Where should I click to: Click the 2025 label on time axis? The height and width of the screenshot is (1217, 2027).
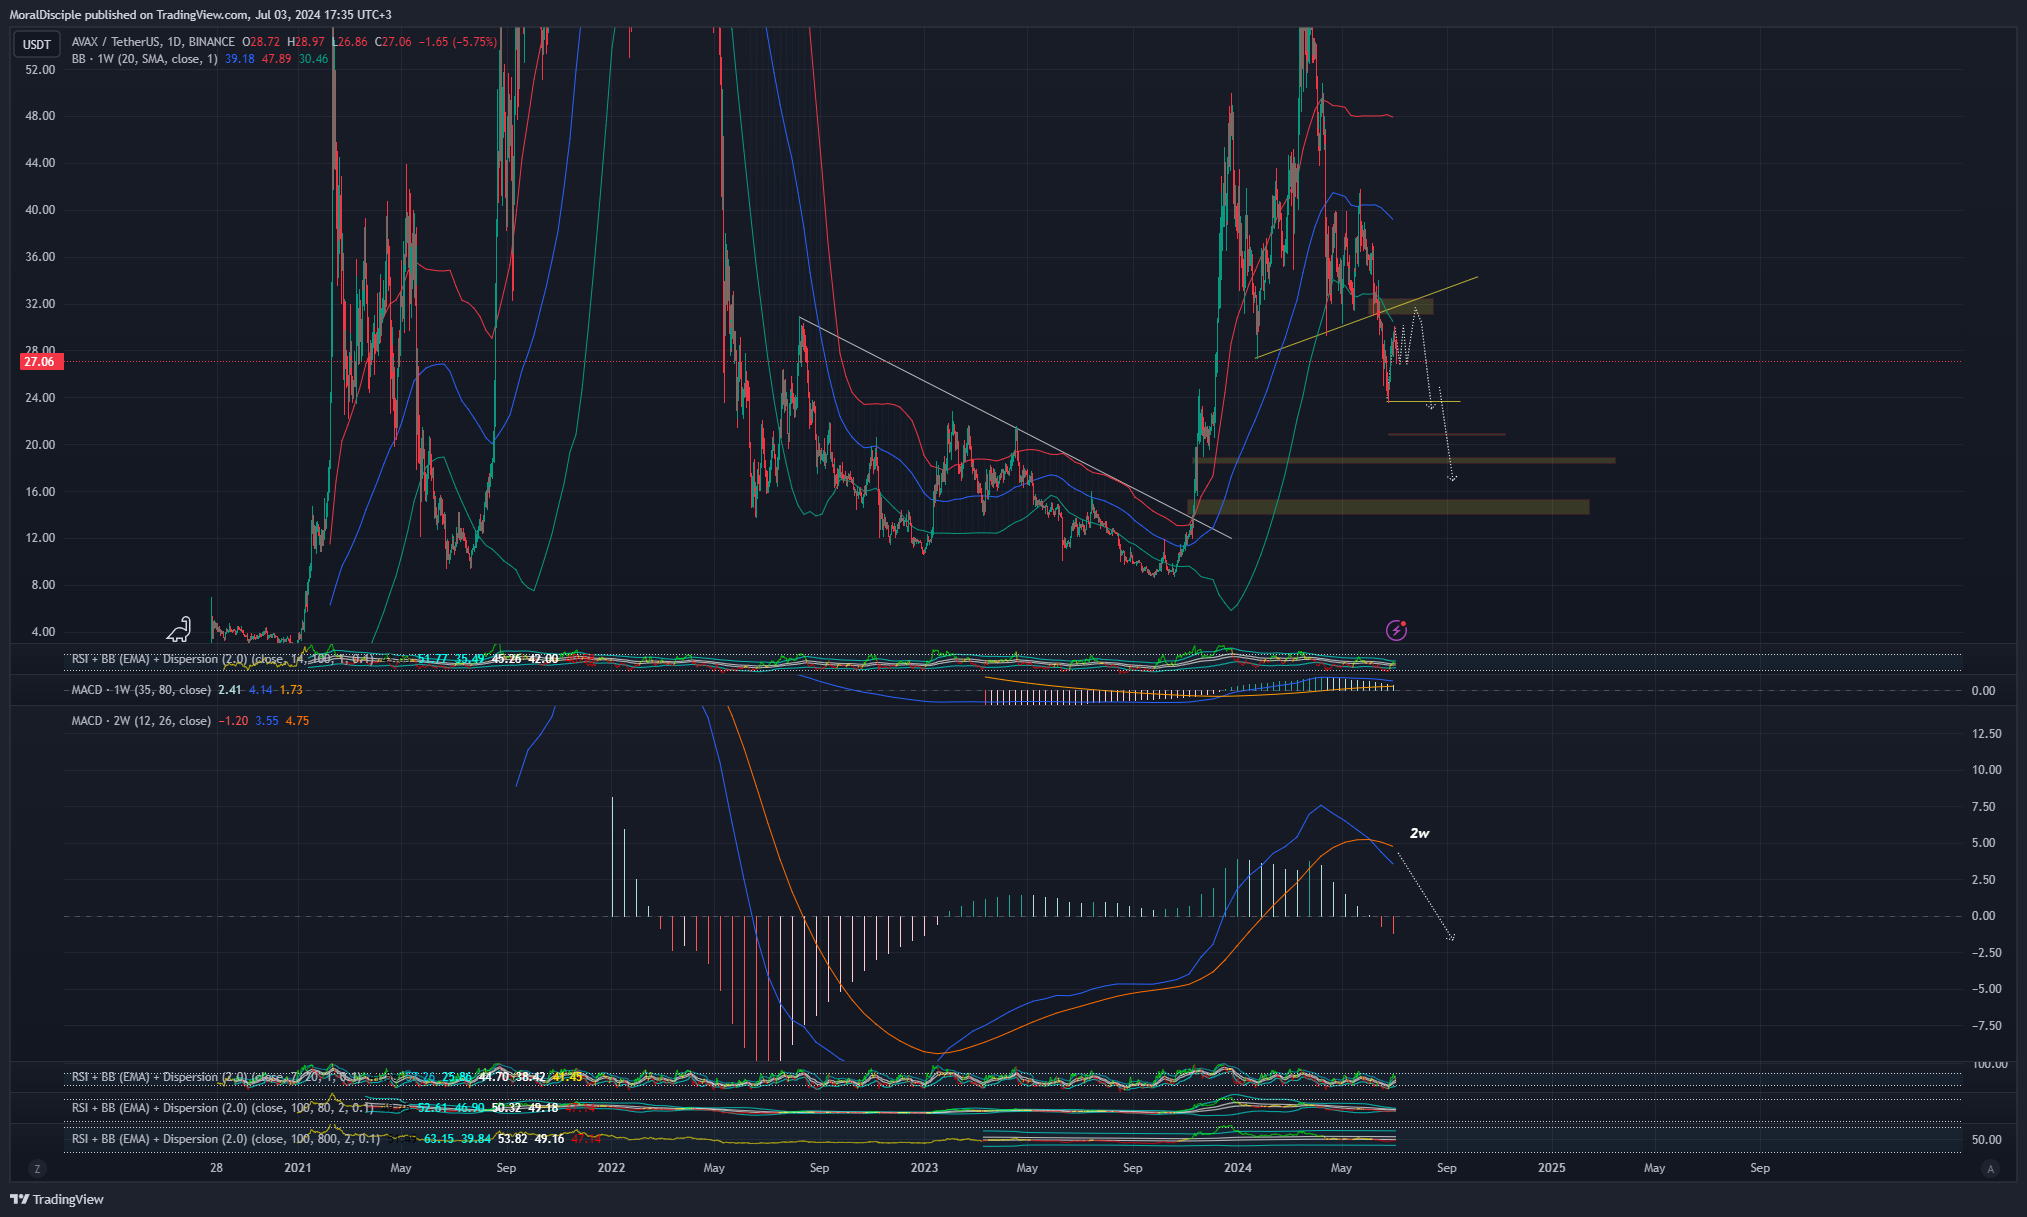(1552, 1168)
